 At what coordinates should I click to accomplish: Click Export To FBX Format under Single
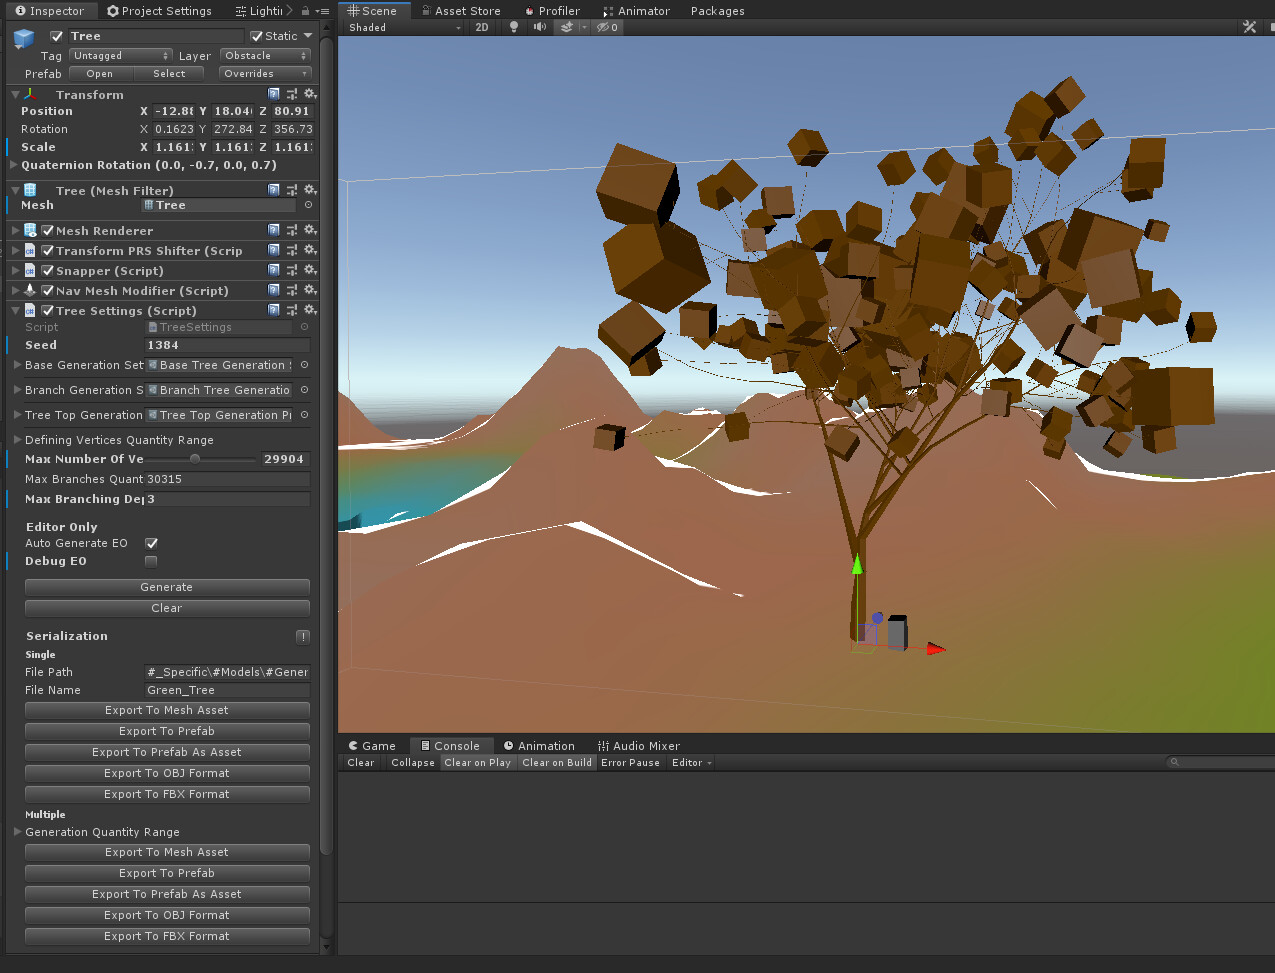click(167, 793)
